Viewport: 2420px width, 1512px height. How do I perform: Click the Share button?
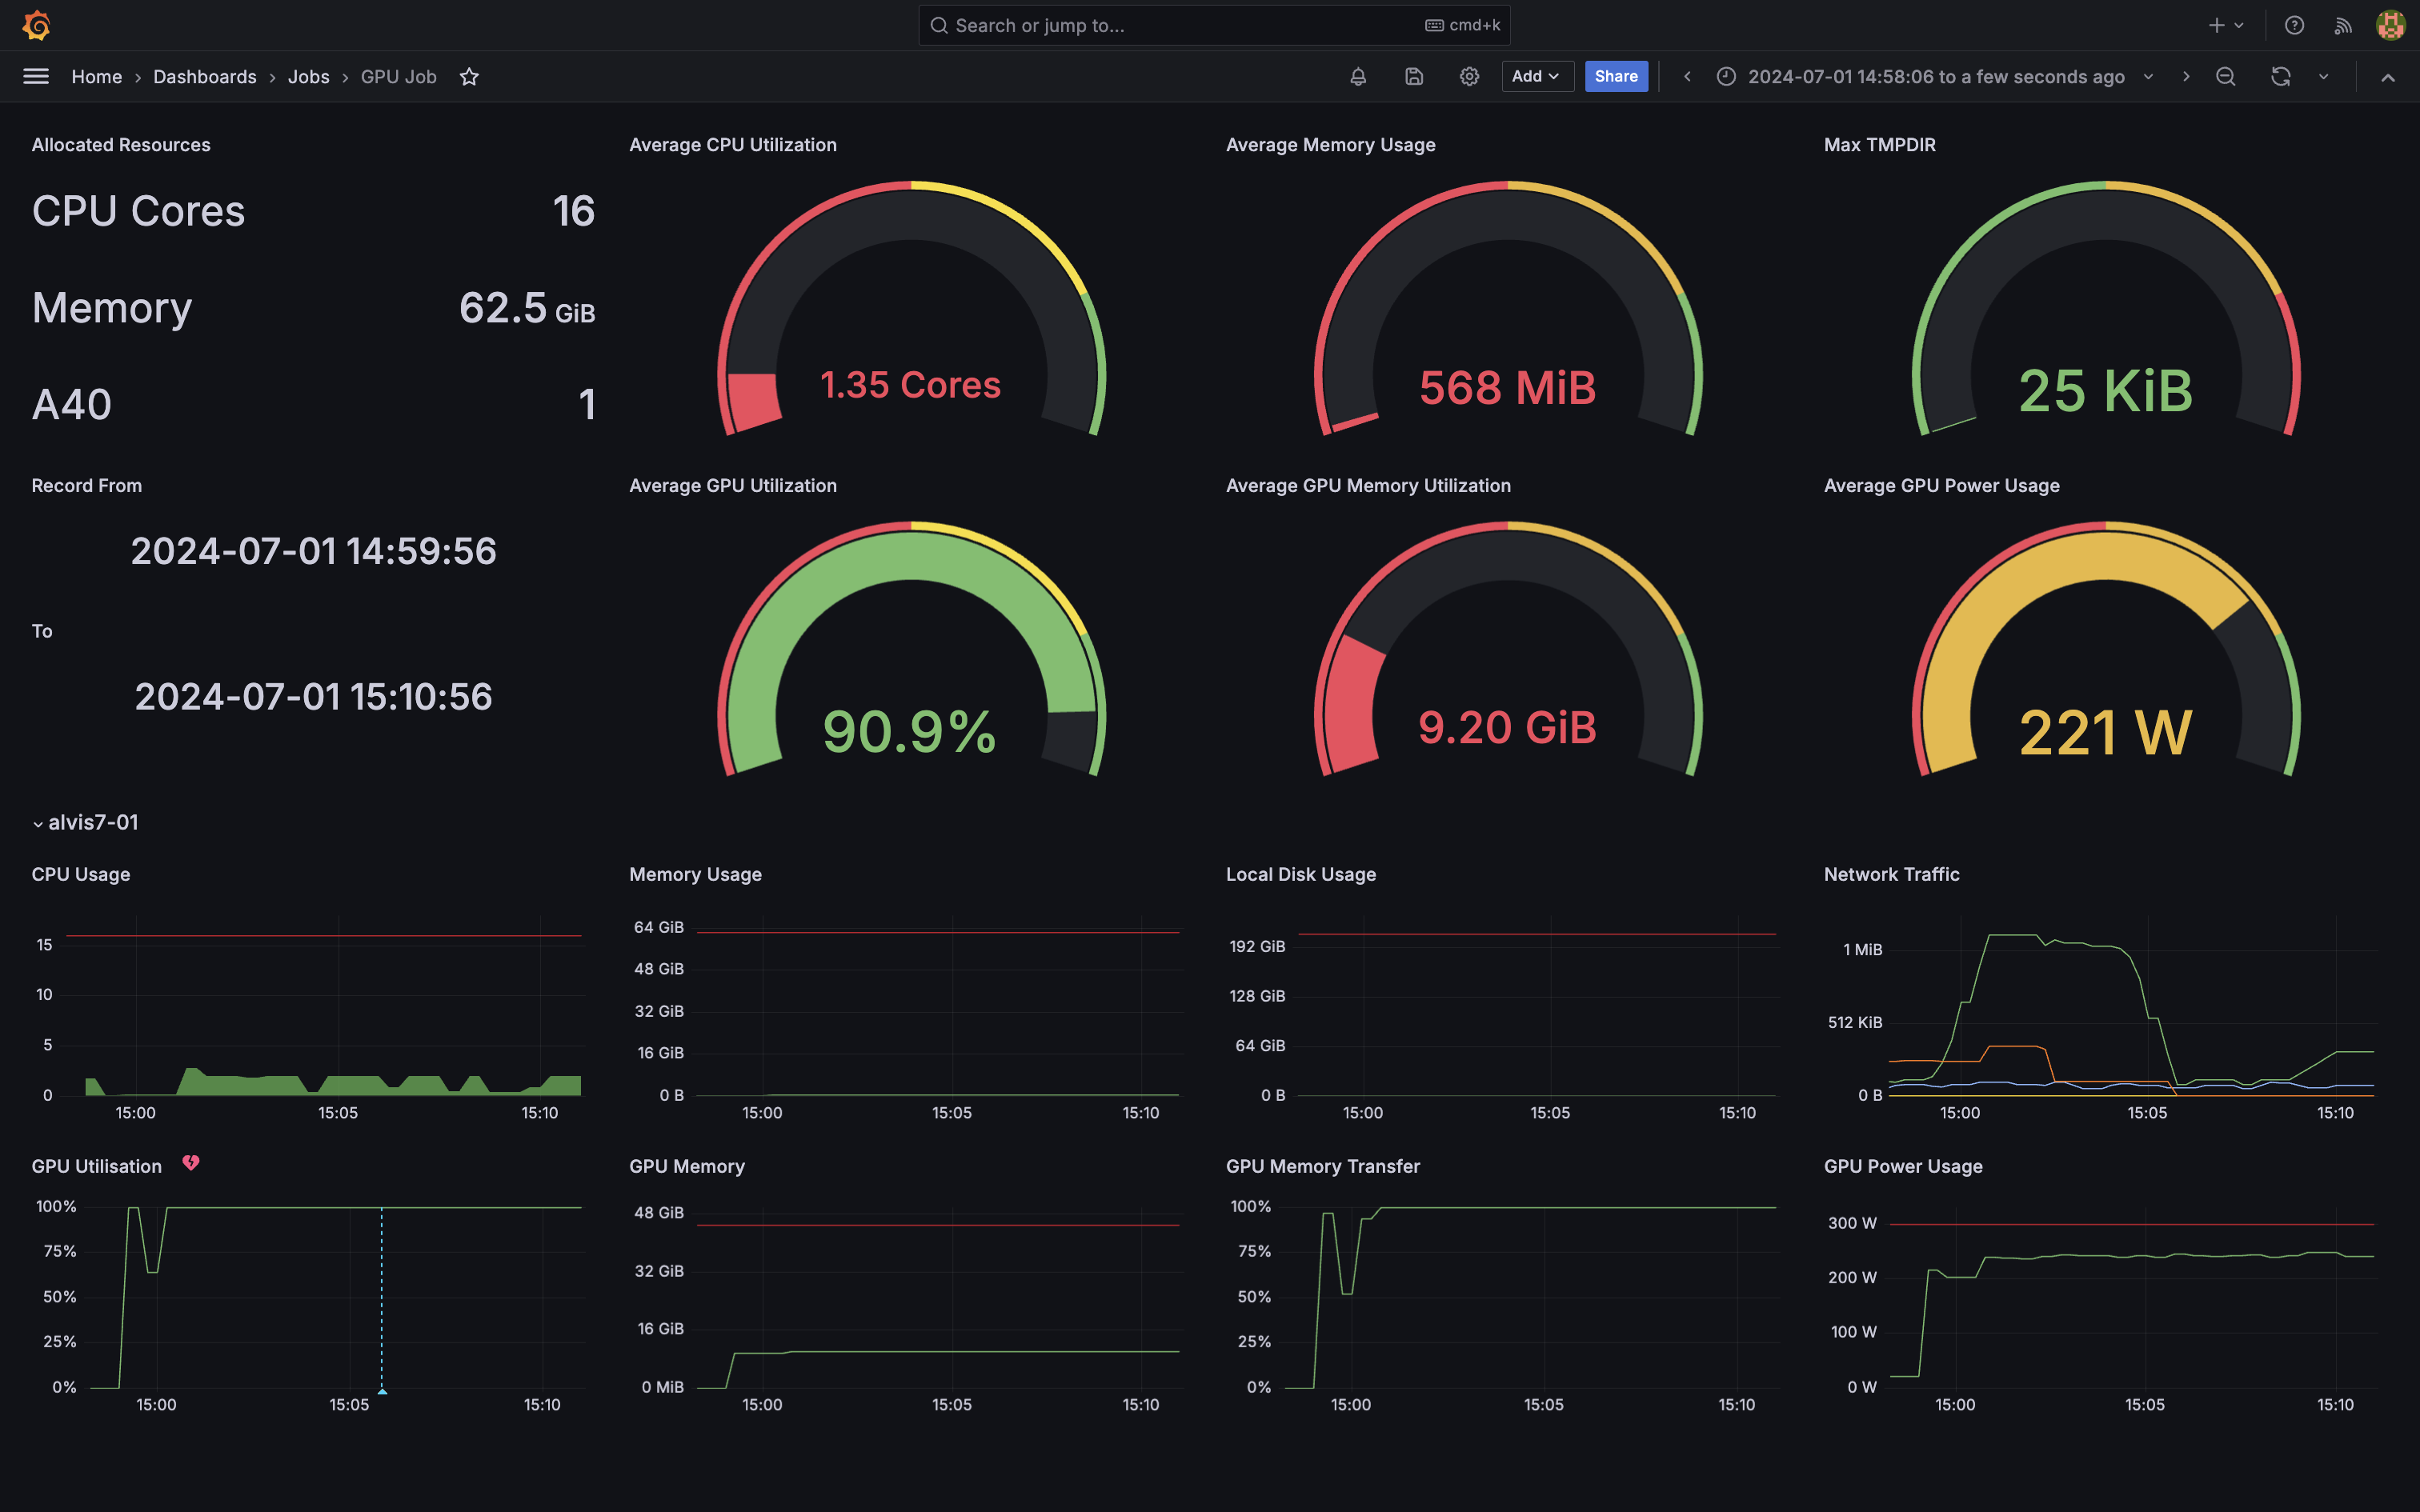point(1616,76)
